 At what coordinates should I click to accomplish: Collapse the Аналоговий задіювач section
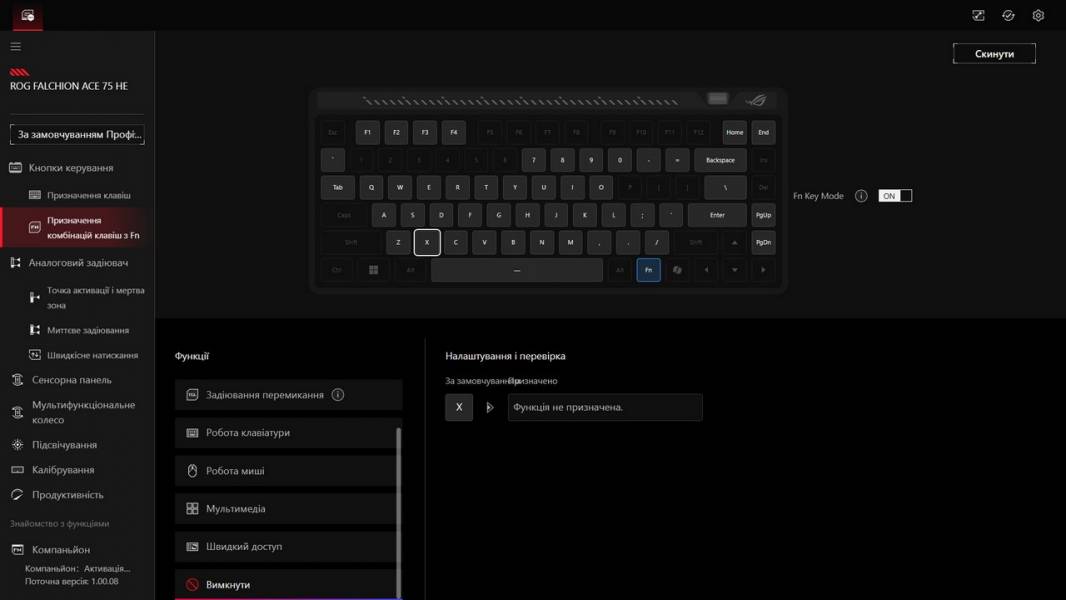coord(78,263)
